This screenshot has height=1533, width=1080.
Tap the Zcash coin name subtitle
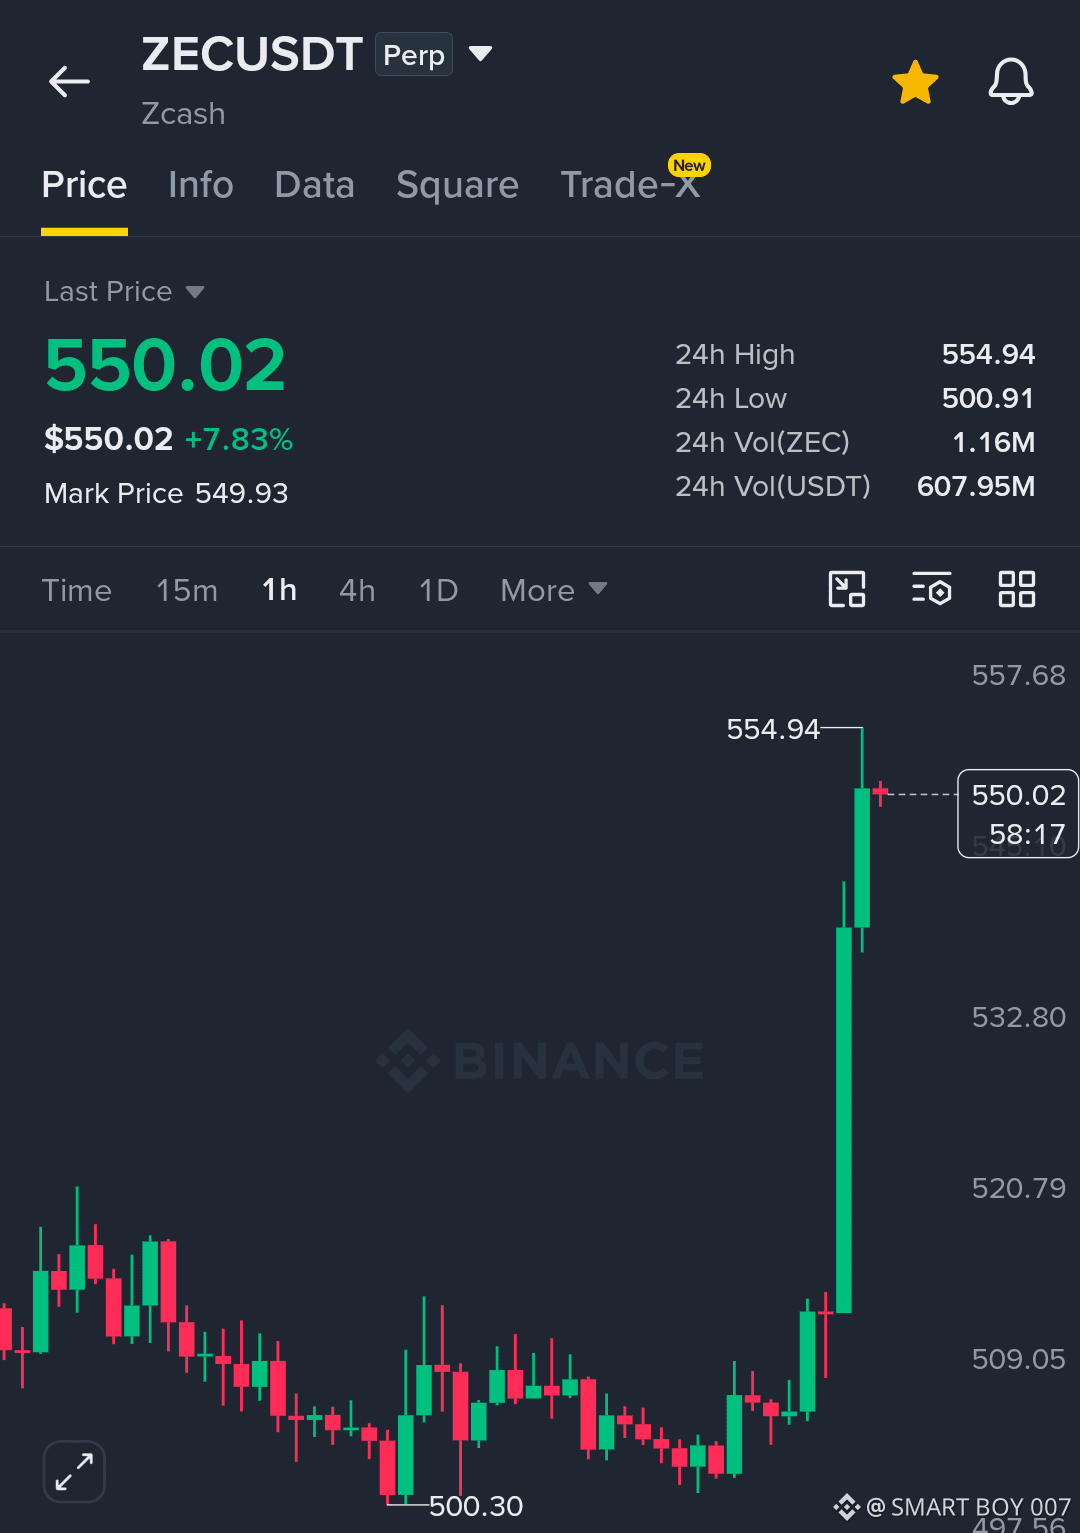(x=183, y=114)
